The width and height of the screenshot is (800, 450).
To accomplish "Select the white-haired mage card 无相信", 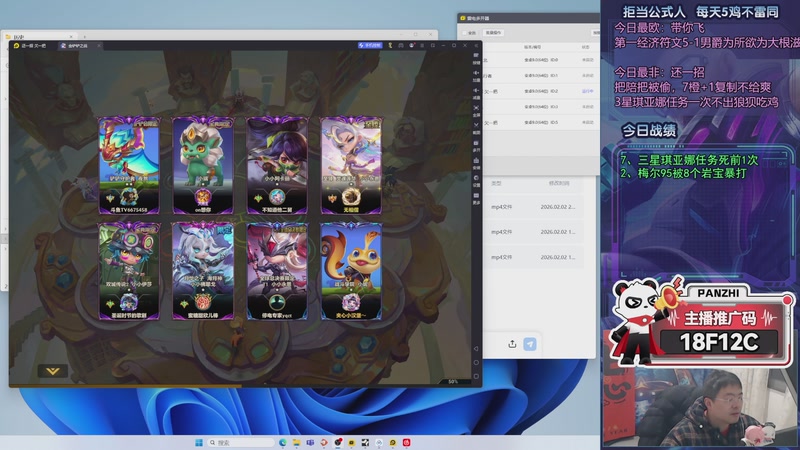I will coord(351,165).
